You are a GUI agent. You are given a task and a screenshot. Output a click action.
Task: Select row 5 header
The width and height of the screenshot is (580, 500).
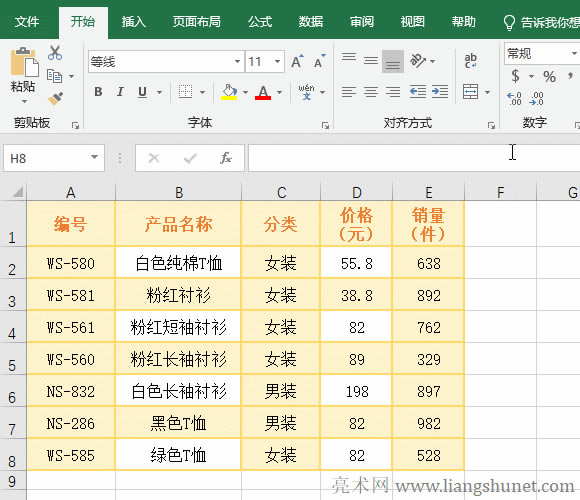(x=12, y=359)
